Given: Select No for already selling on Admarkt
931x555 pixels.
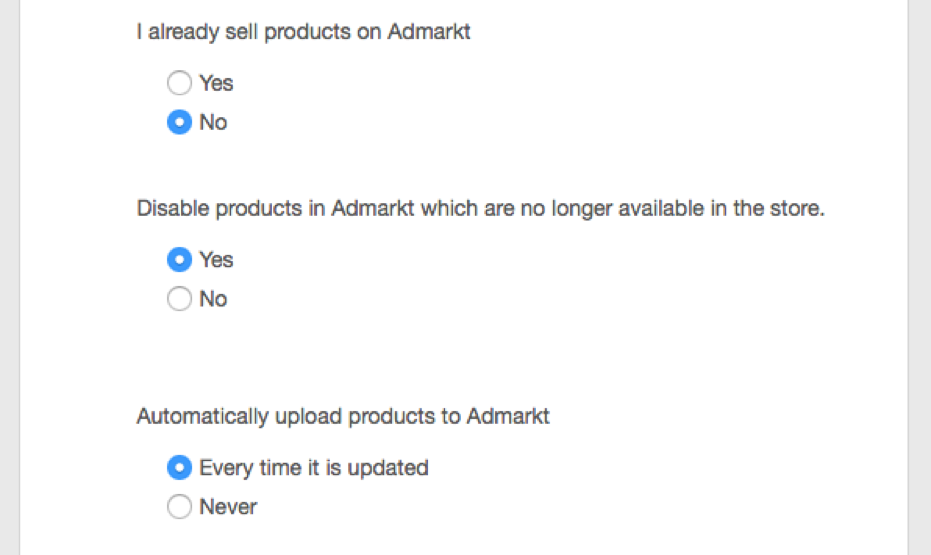Looking at the screenshot, I should [179, 123].
